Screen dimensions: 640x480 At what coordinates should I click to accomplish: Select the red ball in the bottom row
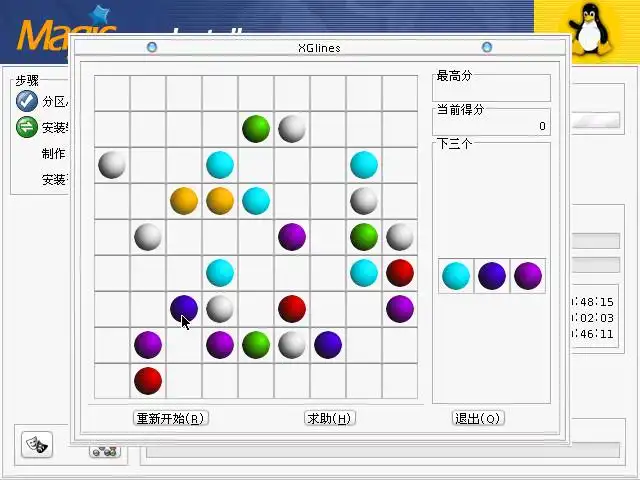click(148, 381)
